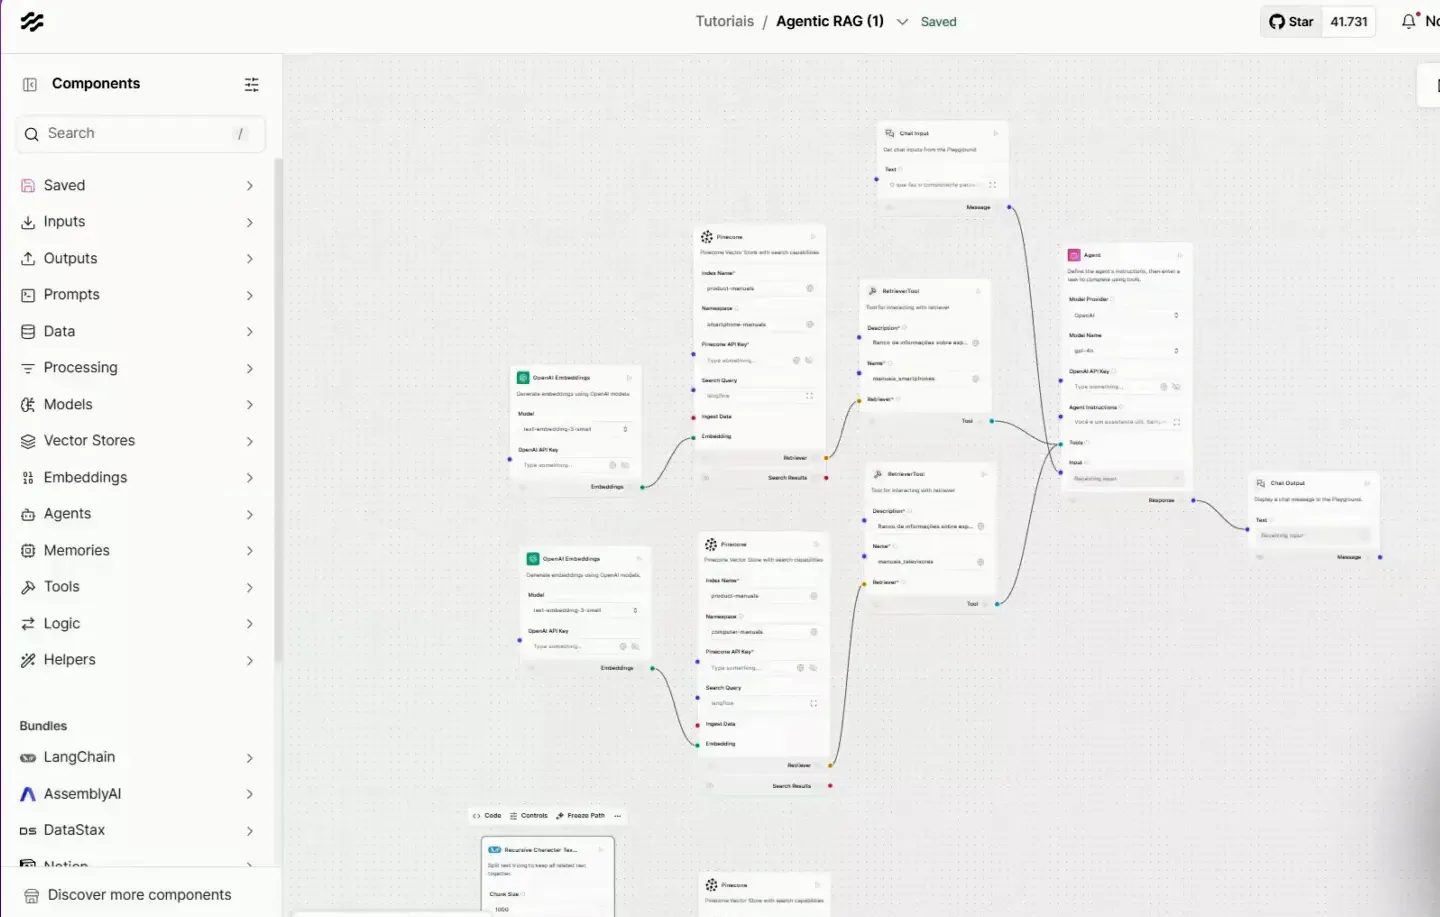The width and height of the screenshot is (1440, 917).
Task: Expand the Vector Stores chevron
Action: coord(250,441)
